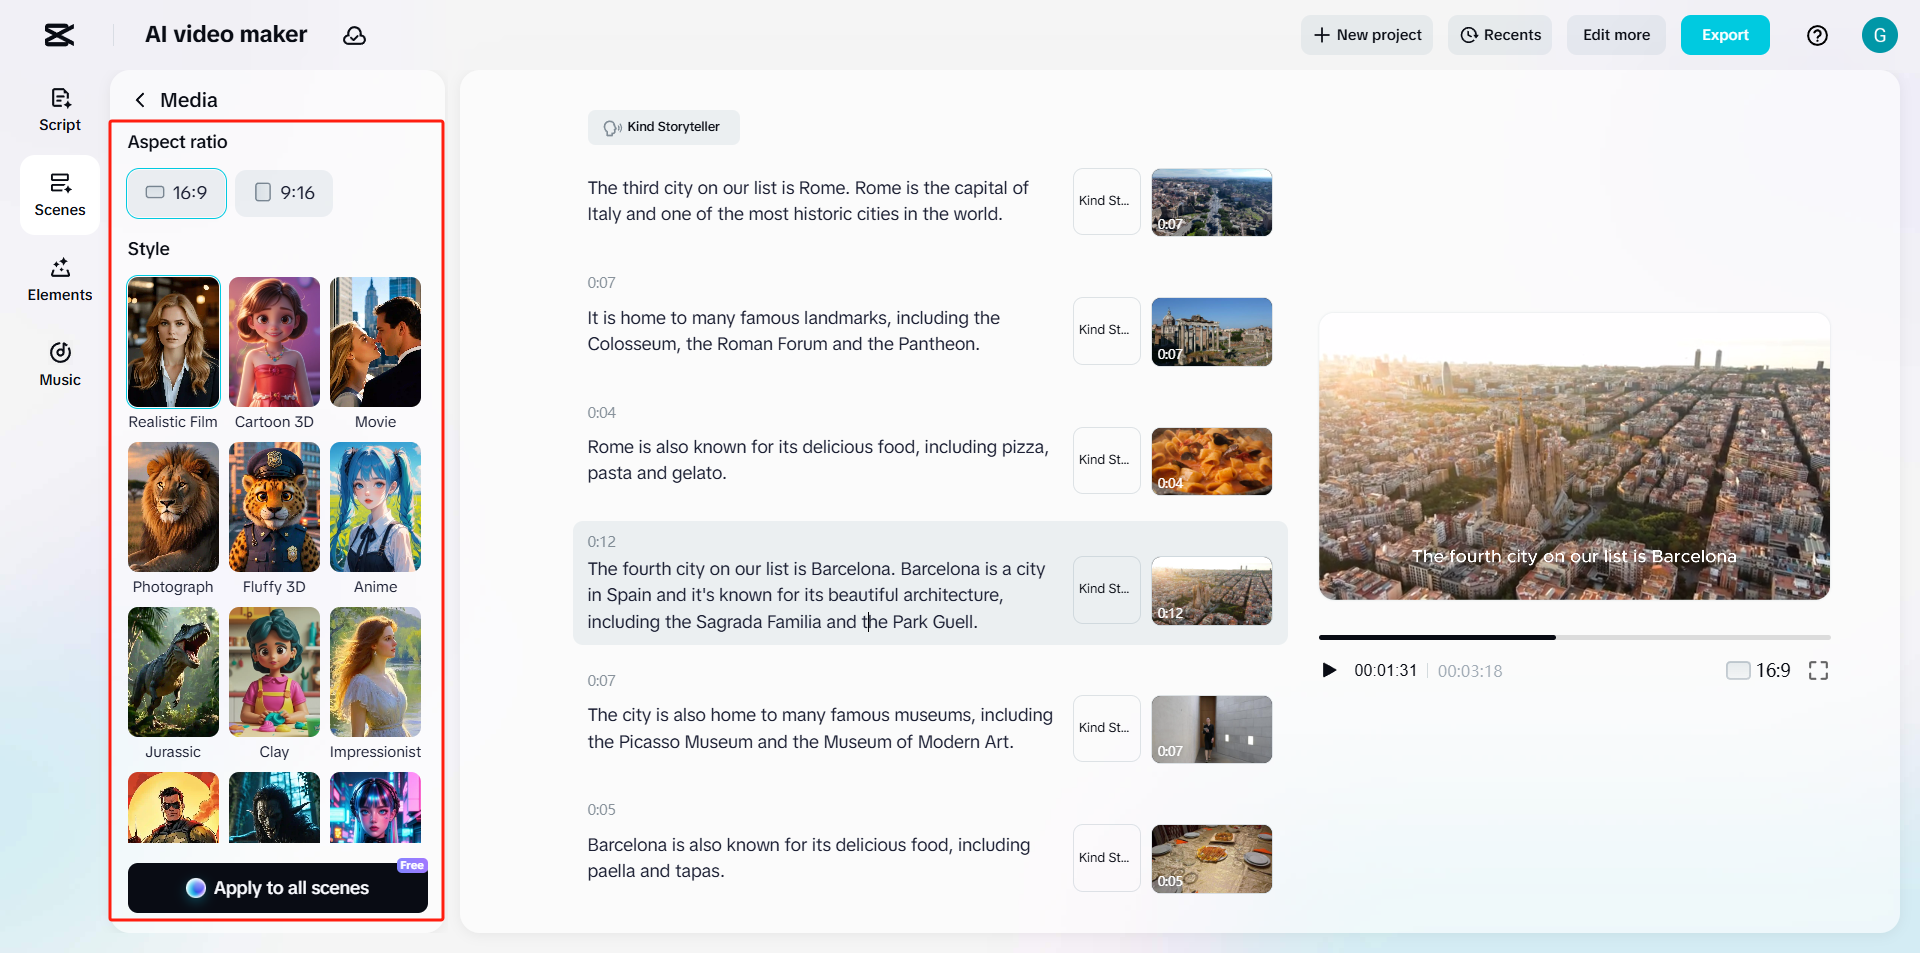Toggle the Kind Storyteller voice chip
The width and height of the screenshot is (1920, 953).
pyautogui.click(x=663, y=127)
